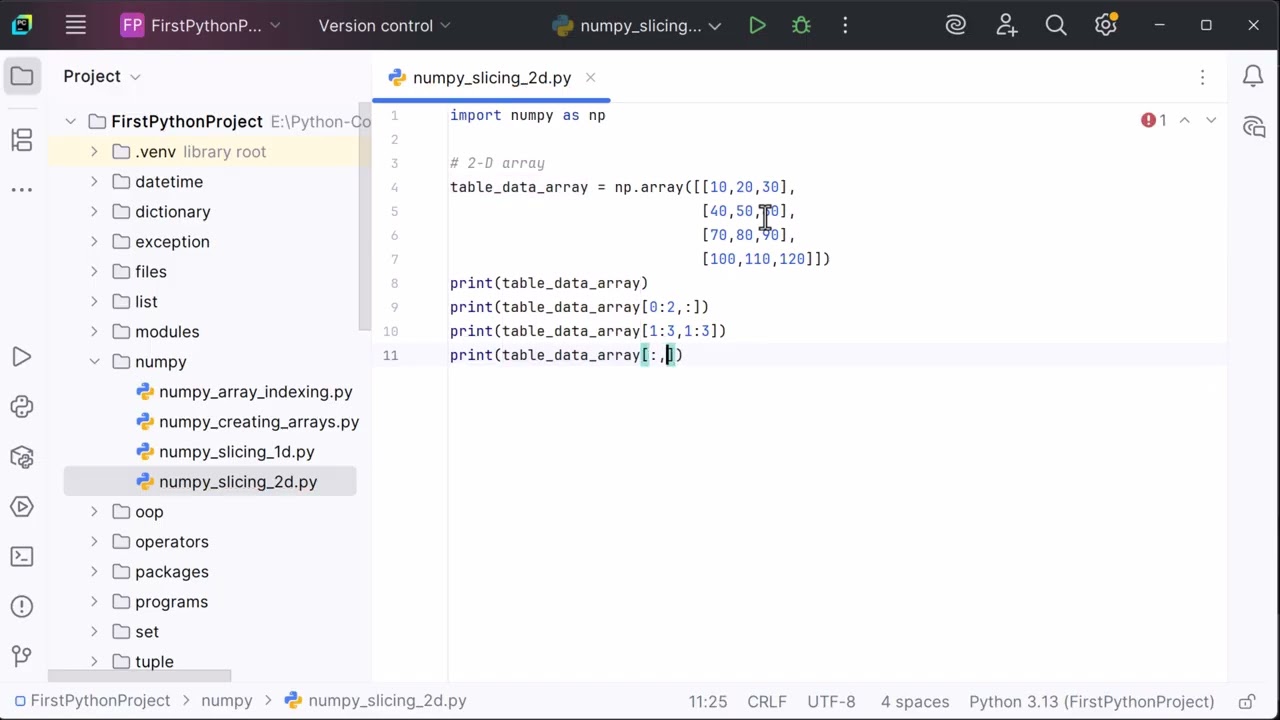Open the main hamburger menu

pyautogui.click(x=76, y=26)
